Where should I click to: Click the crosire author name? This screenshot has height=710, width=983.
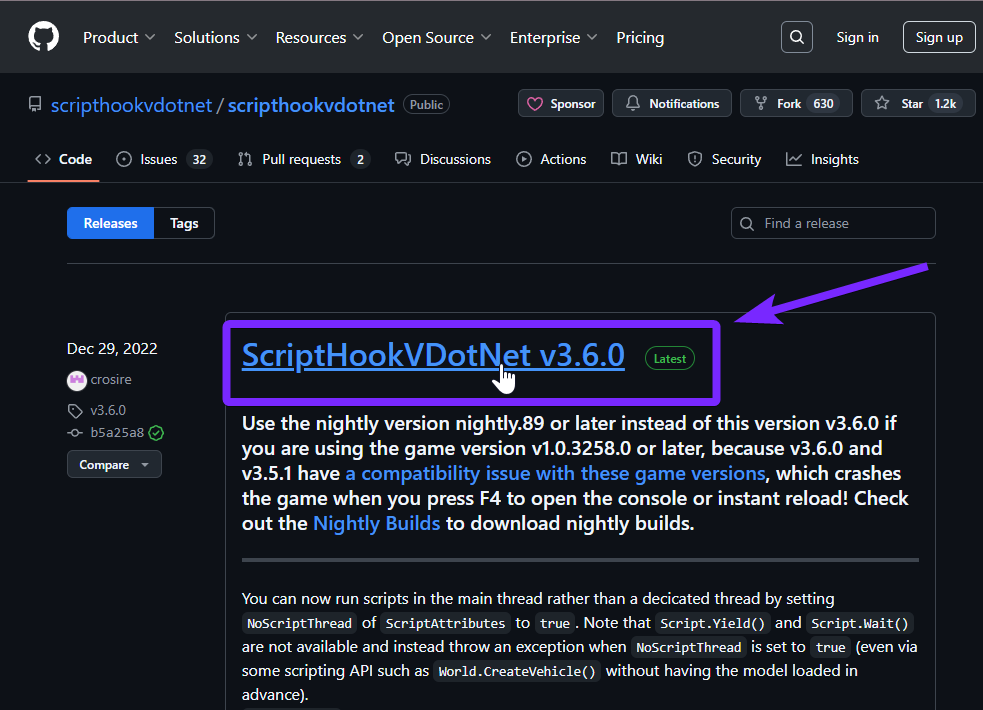tap(111, 380)
